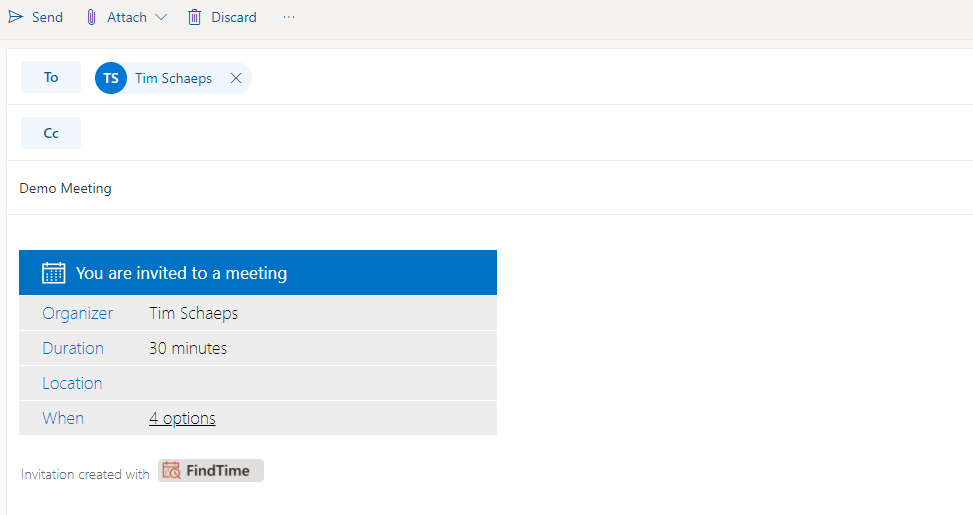Click the To field after Tim Schaeps
Viewport: 973px width, 515px height.
[x=611, y=78]
